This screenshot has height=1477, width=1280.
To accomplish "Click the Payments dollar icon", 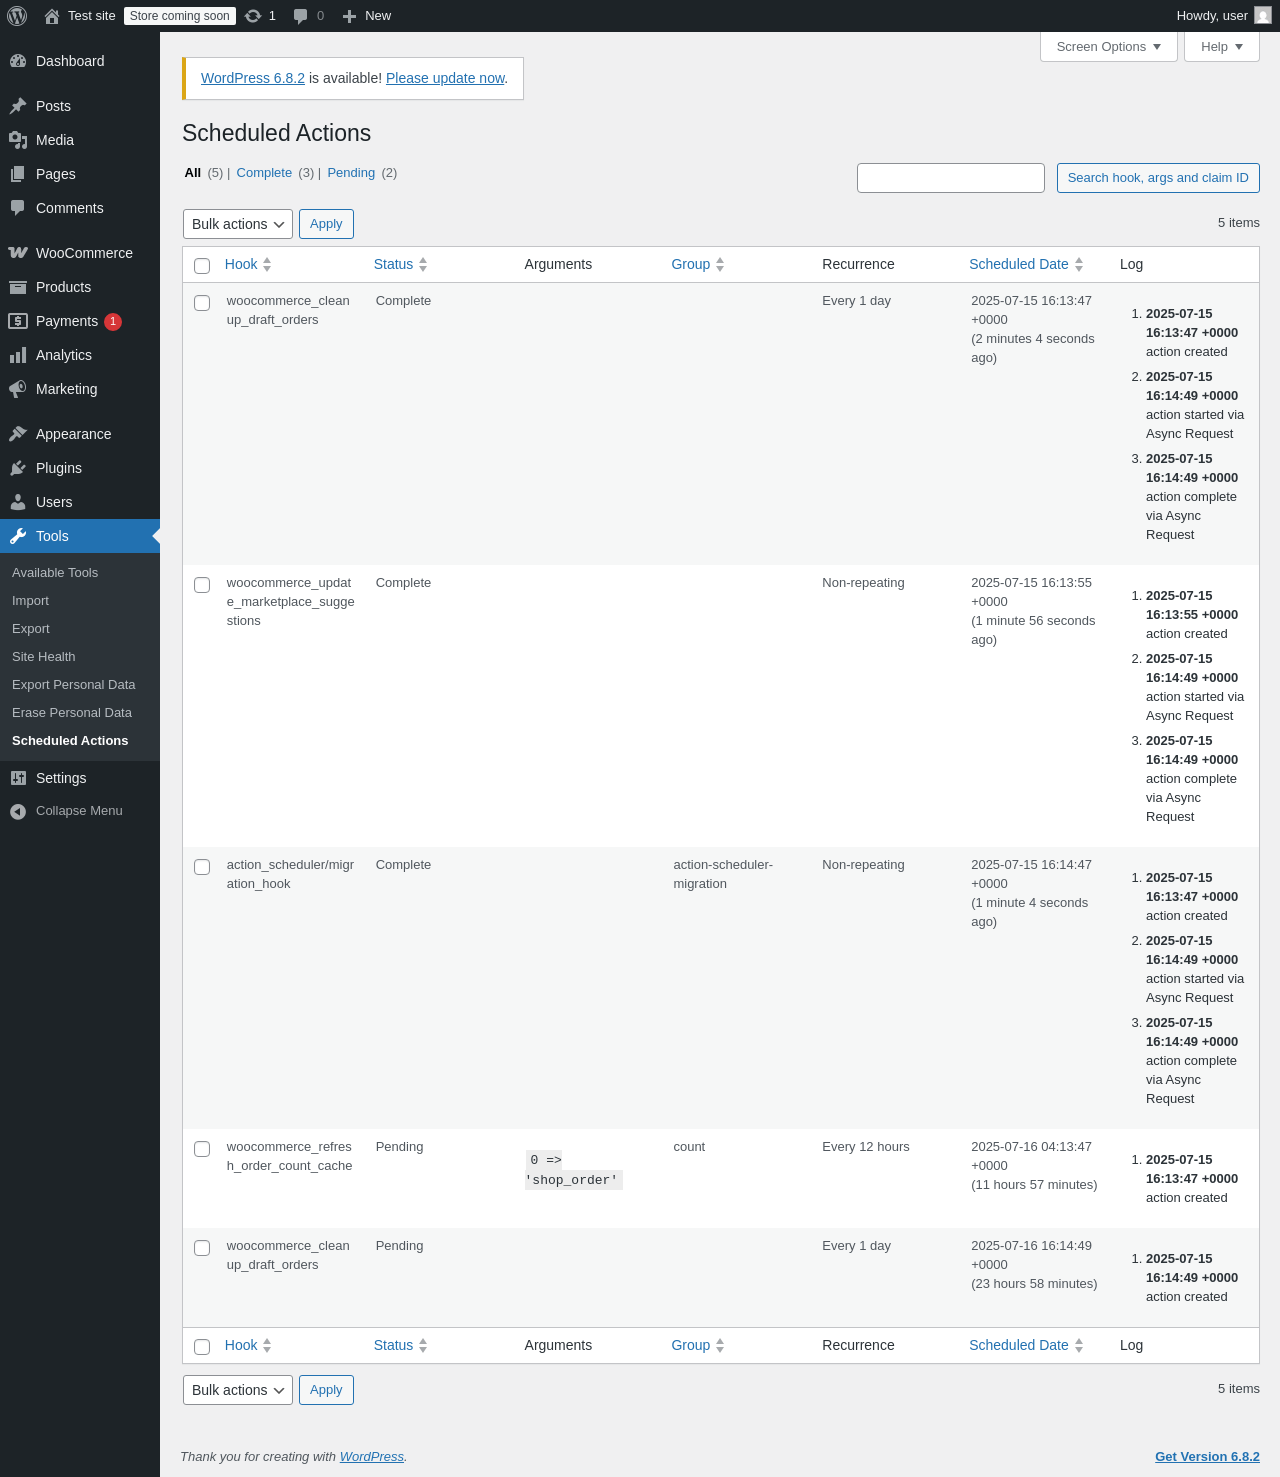I will [x=18, y=321].
